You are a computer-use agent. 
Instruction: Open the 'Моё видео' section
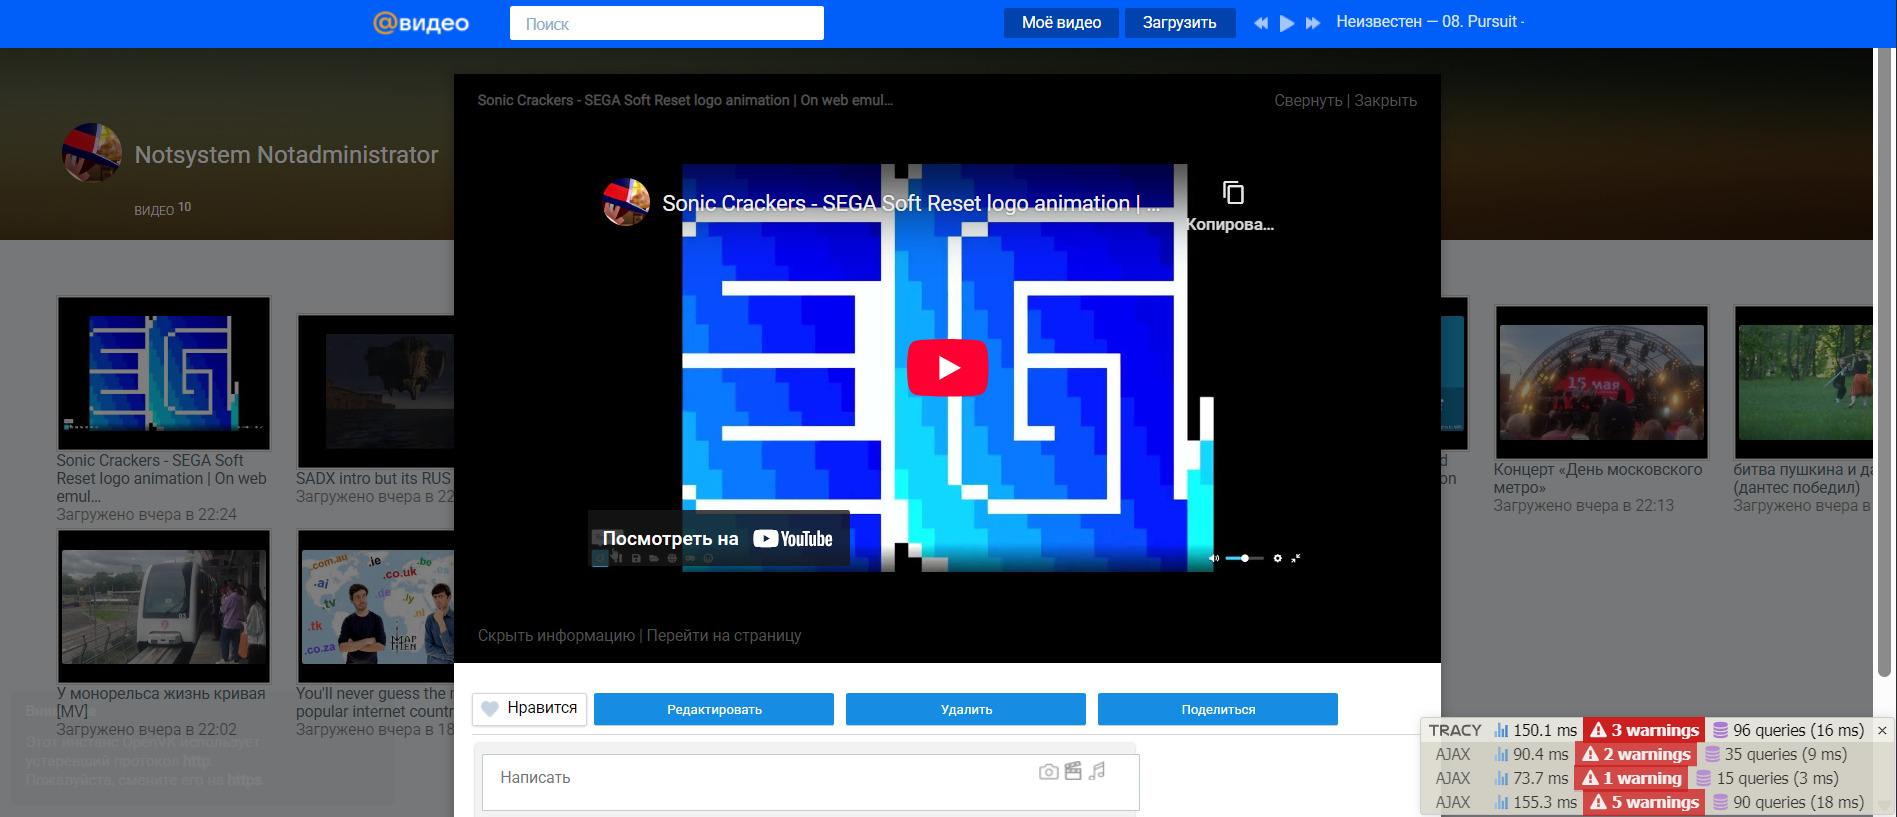click(x=1061, y=23)
